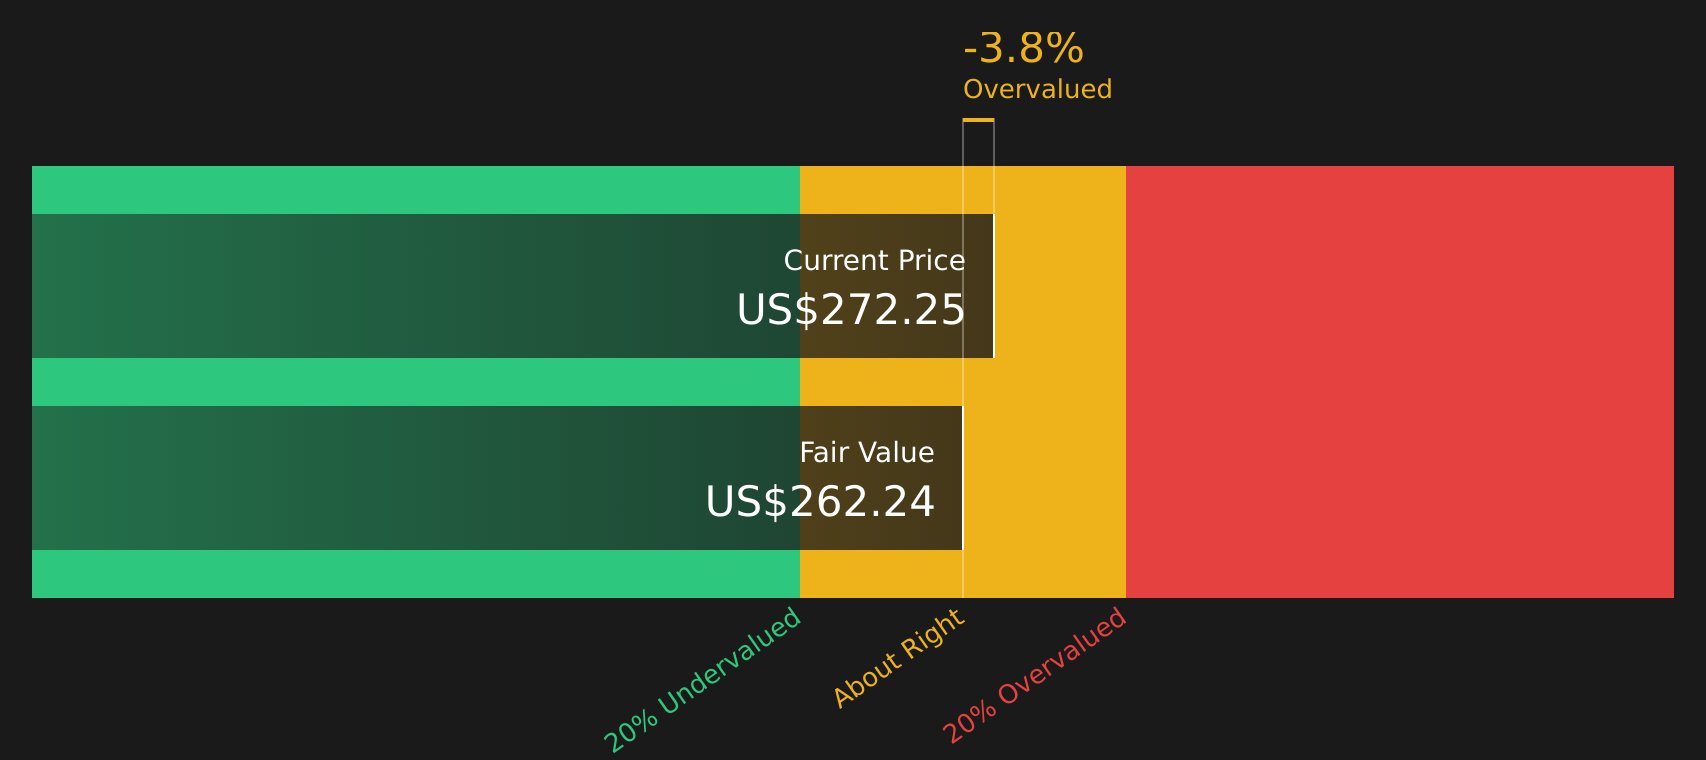Click the yellow about-right zone
Viewport: 1706px width, 760px height.
pyautogui.click(x=1060, y=382)
